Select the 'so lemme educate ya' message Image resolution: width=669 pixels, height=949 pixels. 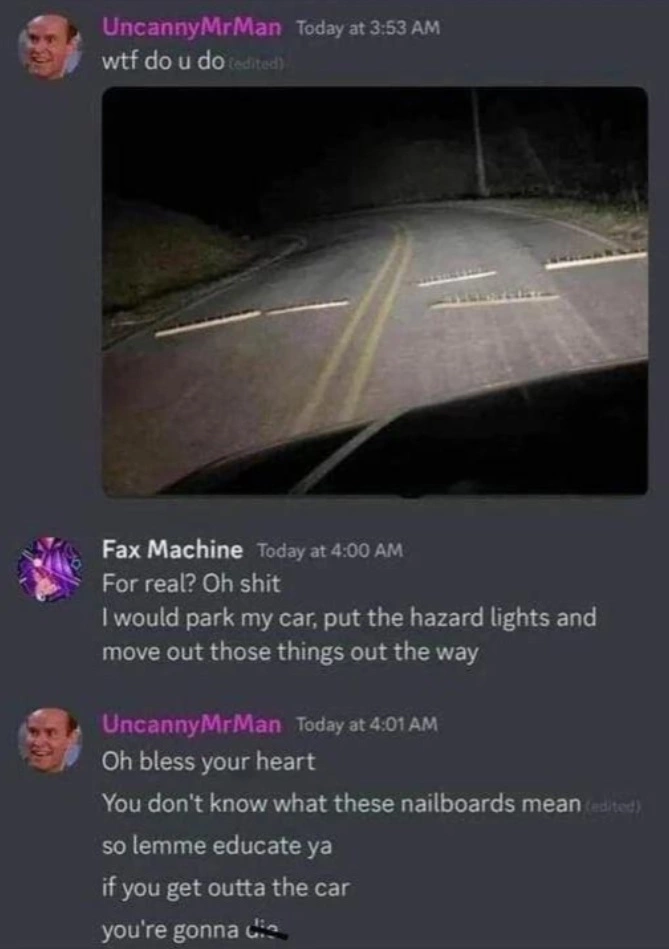click(x=217, y=846)
